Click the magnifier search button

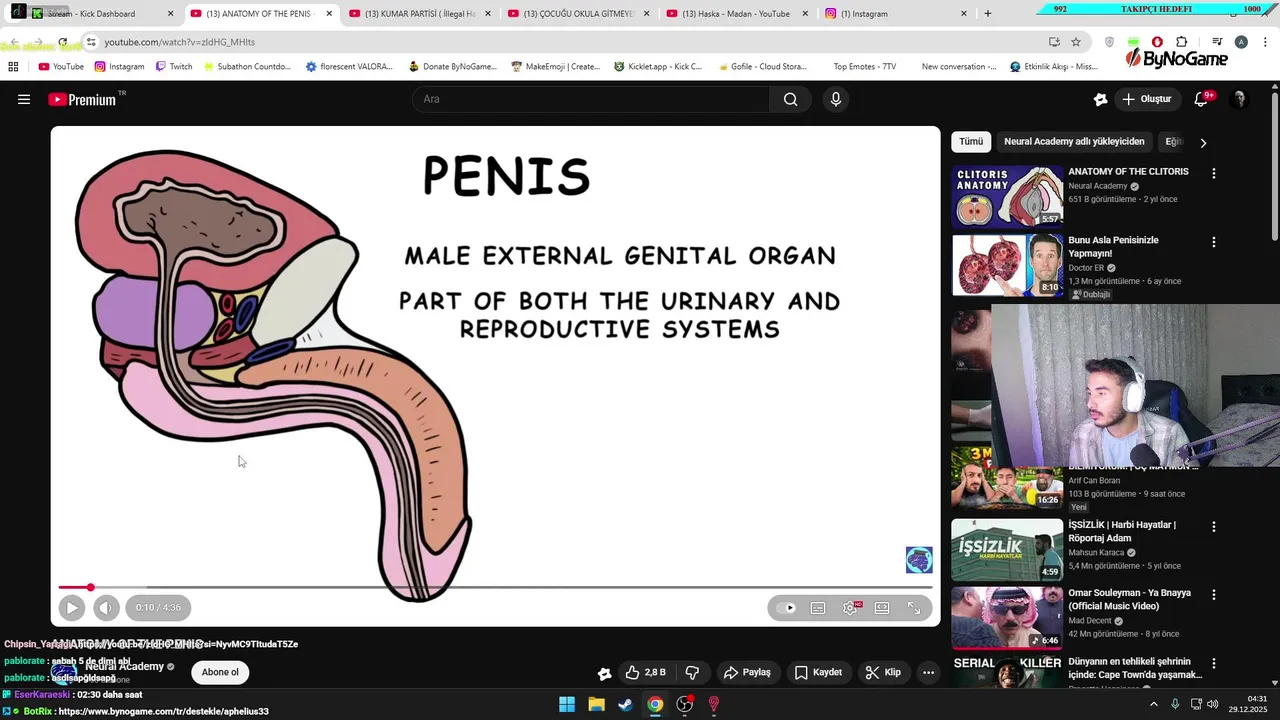pyautogui.click(x=791, y=99)
